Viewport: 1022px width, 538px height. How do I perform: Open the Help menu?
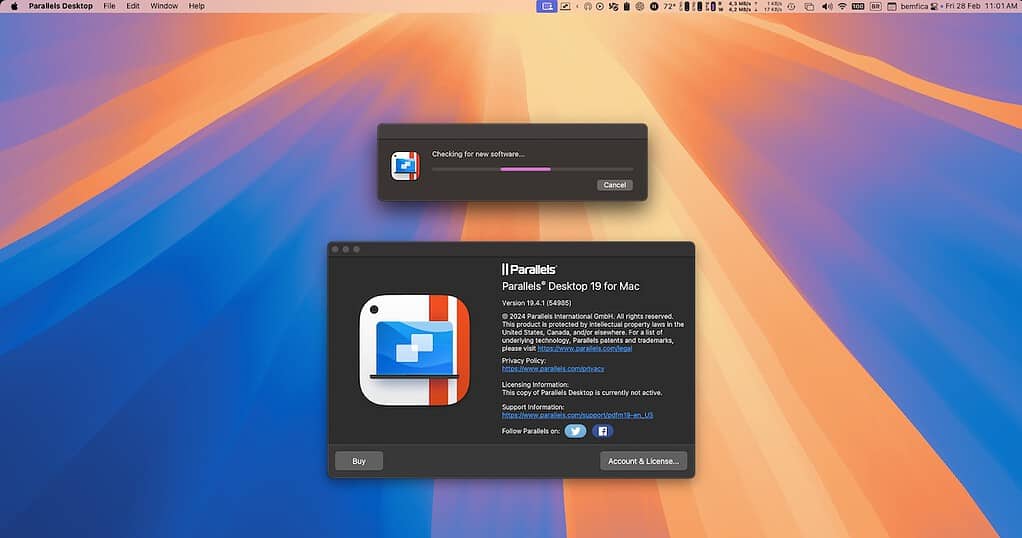tap(197, 6)
